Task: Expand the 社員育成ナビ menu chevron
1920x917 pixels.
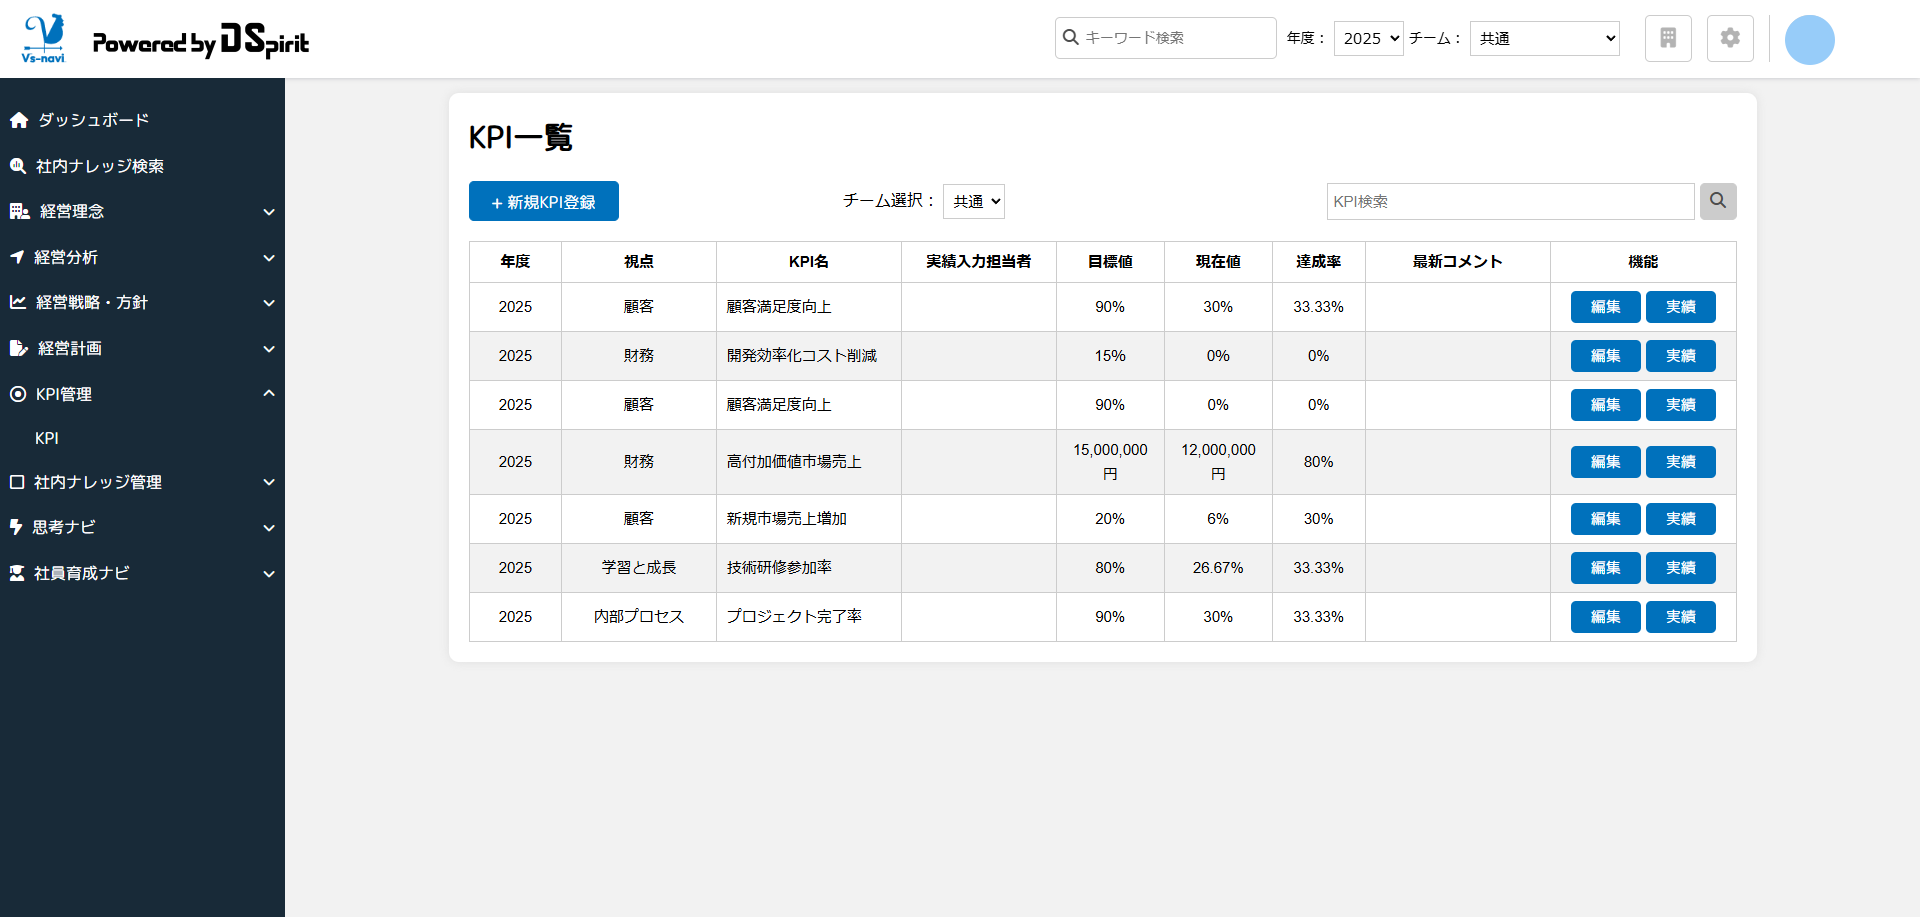Action: pyautogui.click(x=269, y=574)
